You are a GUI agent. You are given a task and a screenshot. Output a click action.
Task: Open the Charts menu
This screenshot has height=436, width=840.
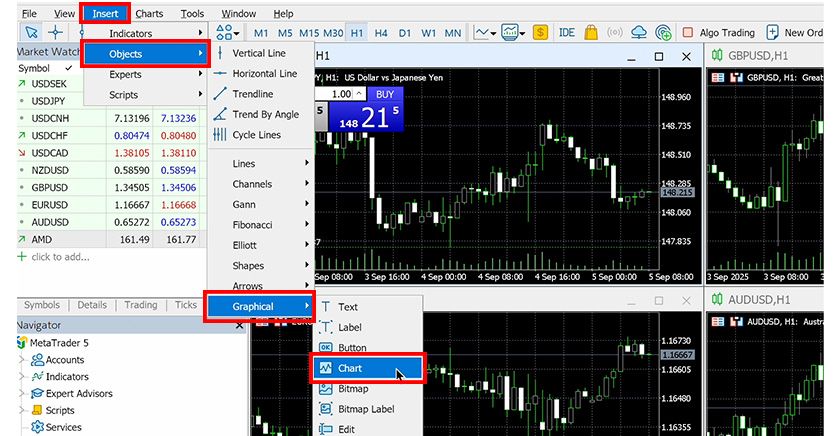tap(149, 14)
